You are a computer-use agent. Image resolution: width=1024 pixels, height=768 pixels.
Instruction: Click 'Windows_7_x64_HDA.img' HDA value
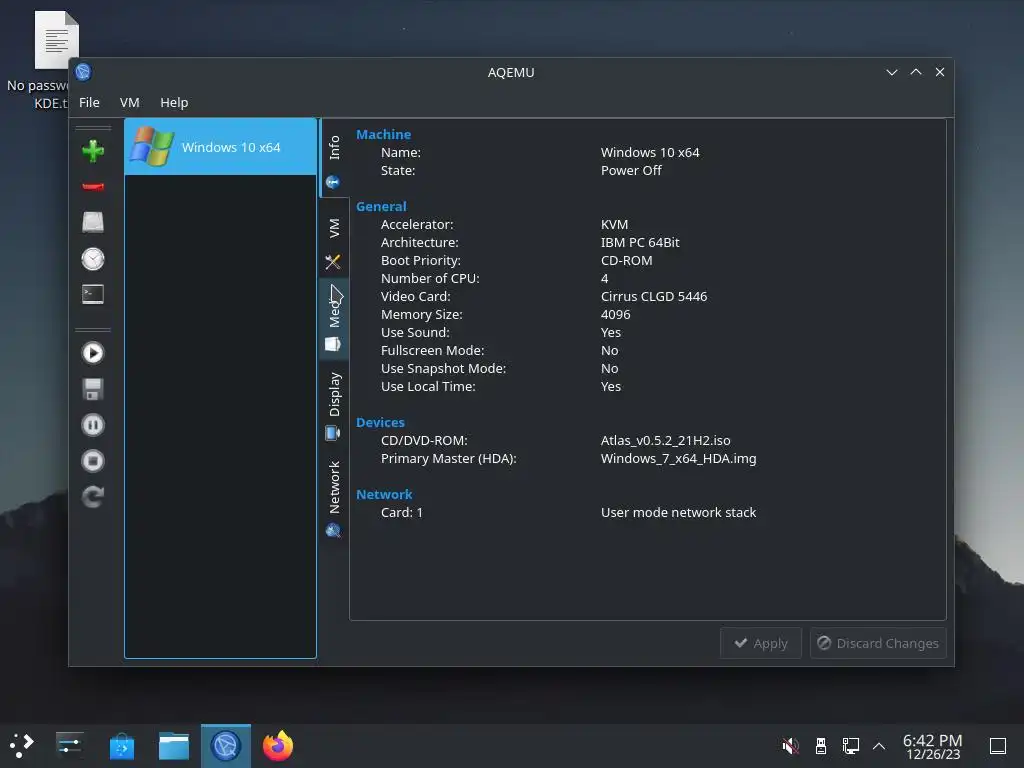pos(679,458)
